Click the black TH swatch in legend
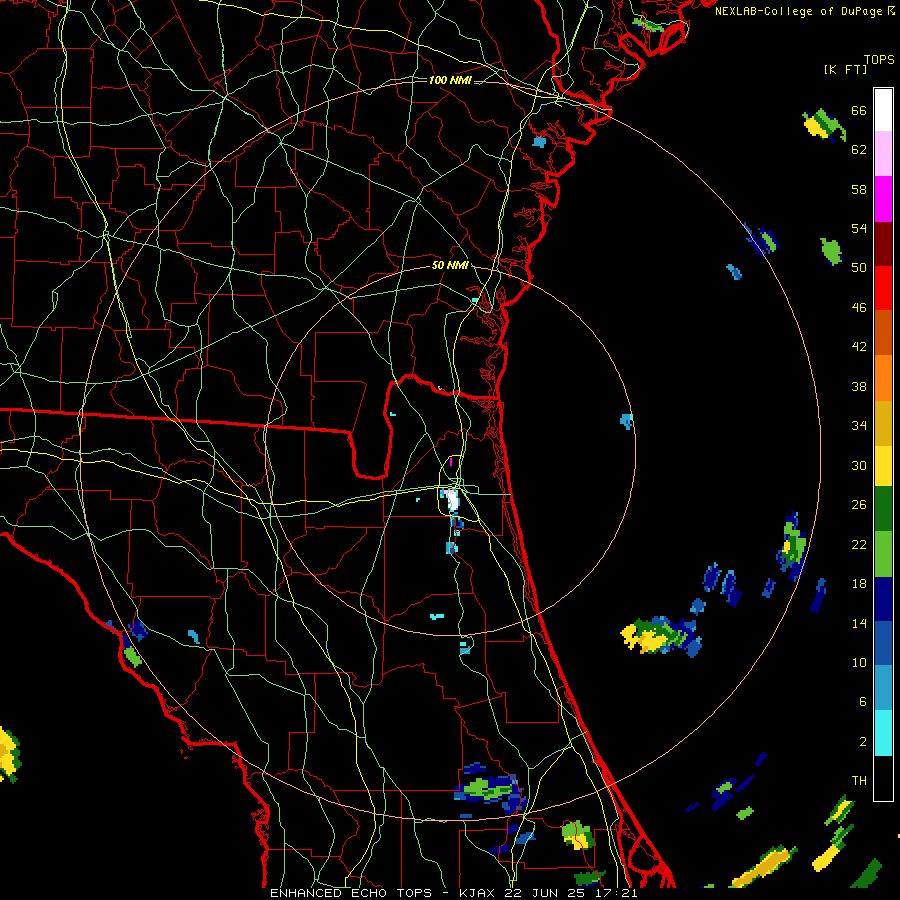 (883, 778)
